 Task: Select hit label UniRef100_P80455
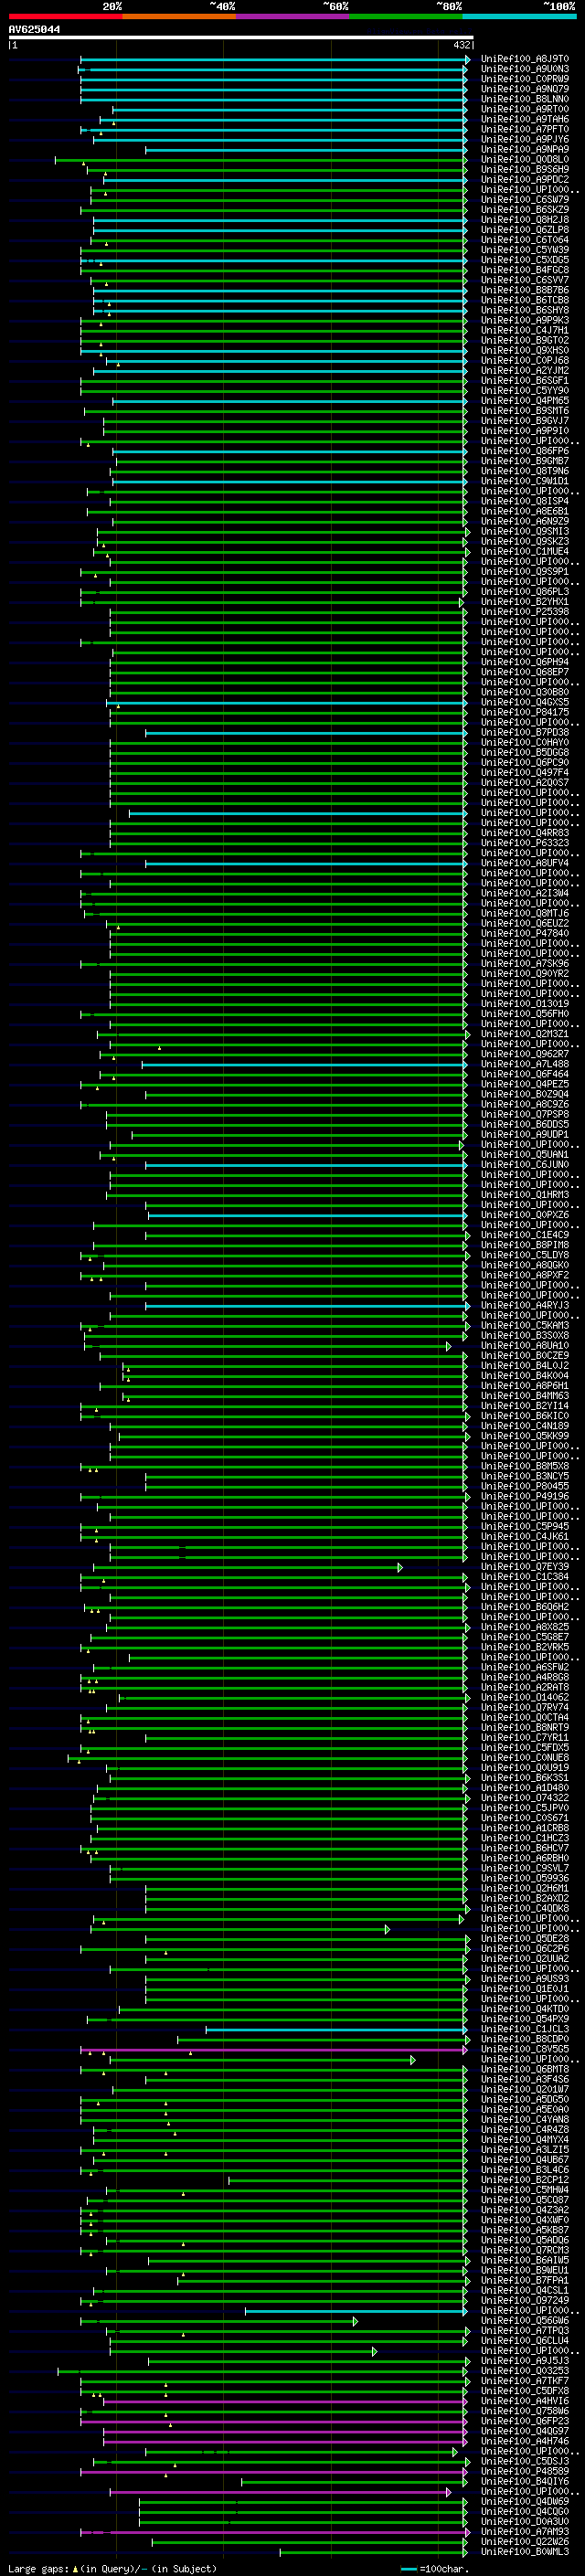(525, 1486)
